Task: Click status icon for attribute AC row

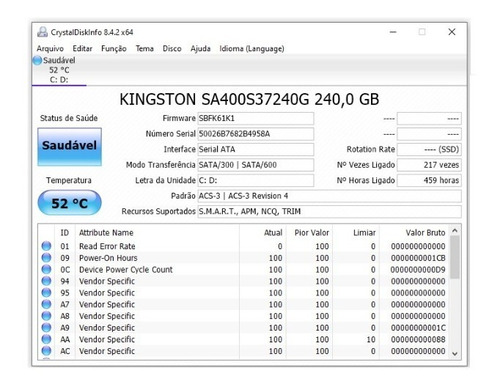Action: [x=46, y=351]
